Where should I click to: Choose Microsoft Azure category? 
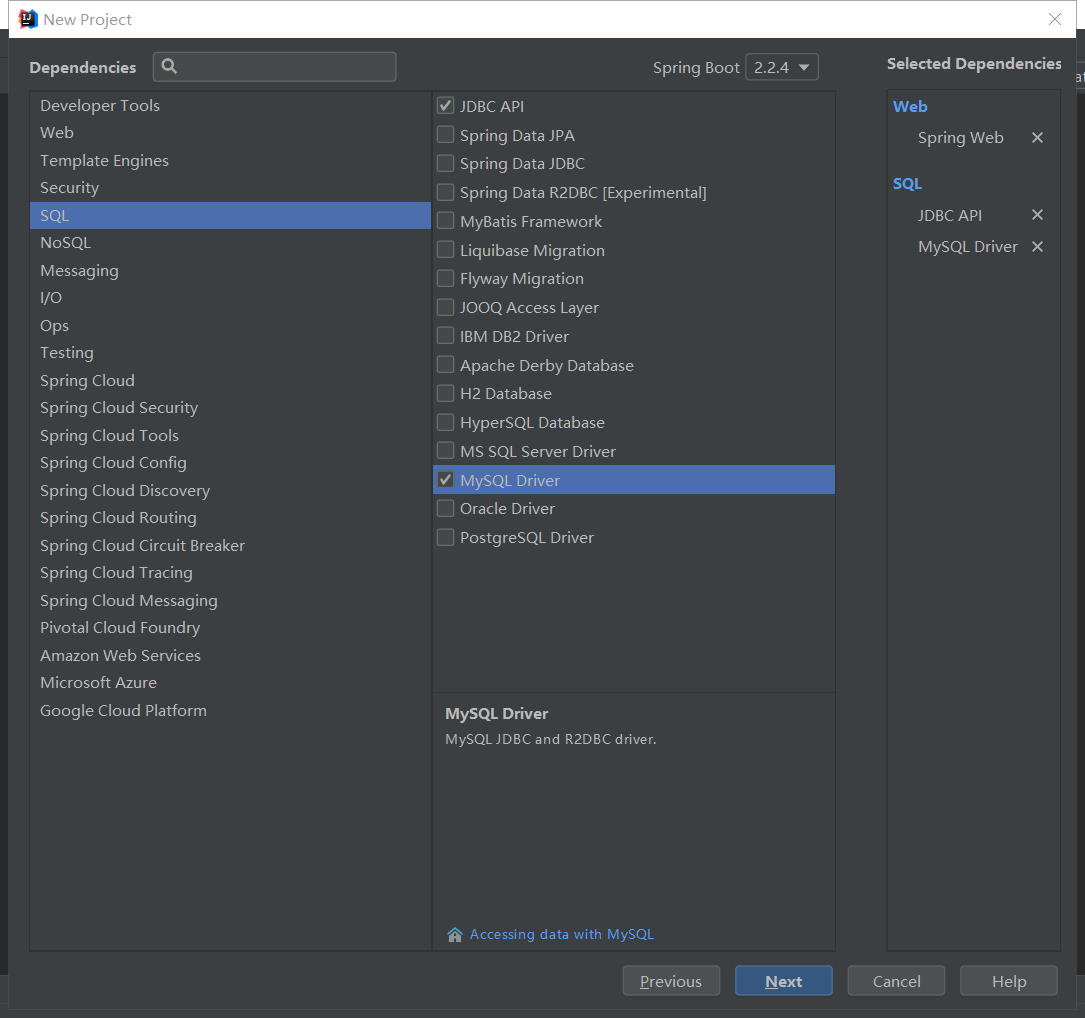(x=230, y=682)
